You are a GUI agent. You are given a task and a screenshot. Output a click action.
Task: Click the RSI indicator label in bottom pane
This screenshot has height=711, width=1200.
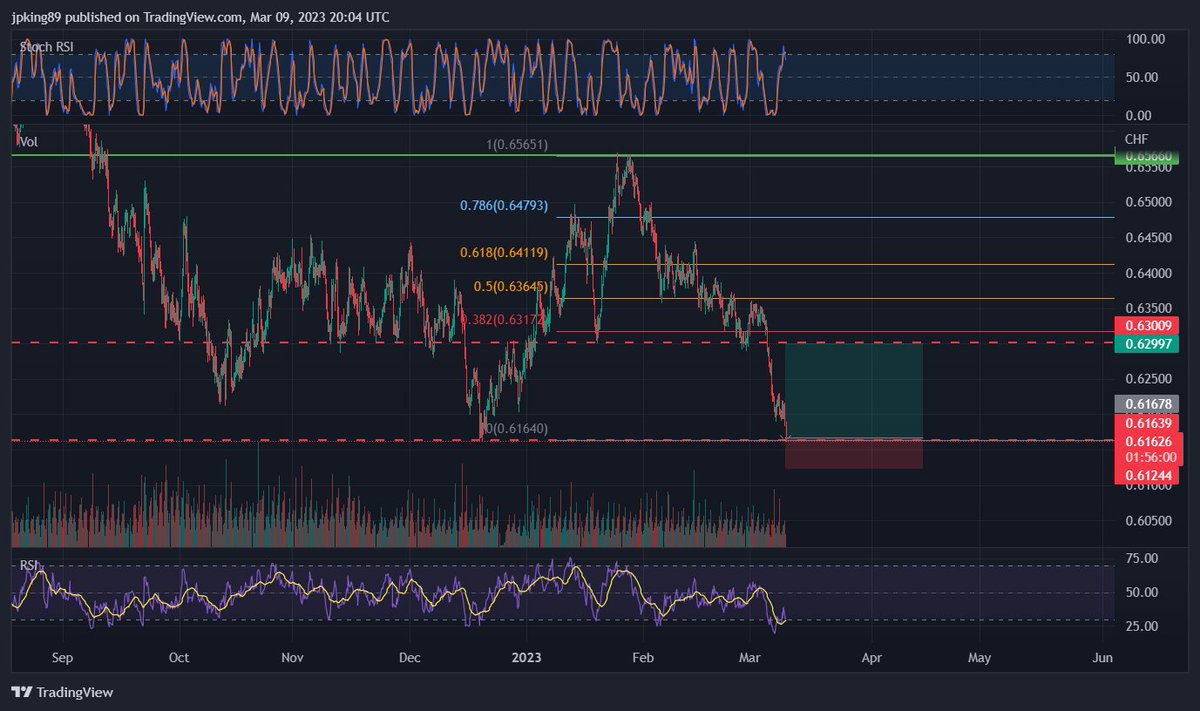pos(30,566)
